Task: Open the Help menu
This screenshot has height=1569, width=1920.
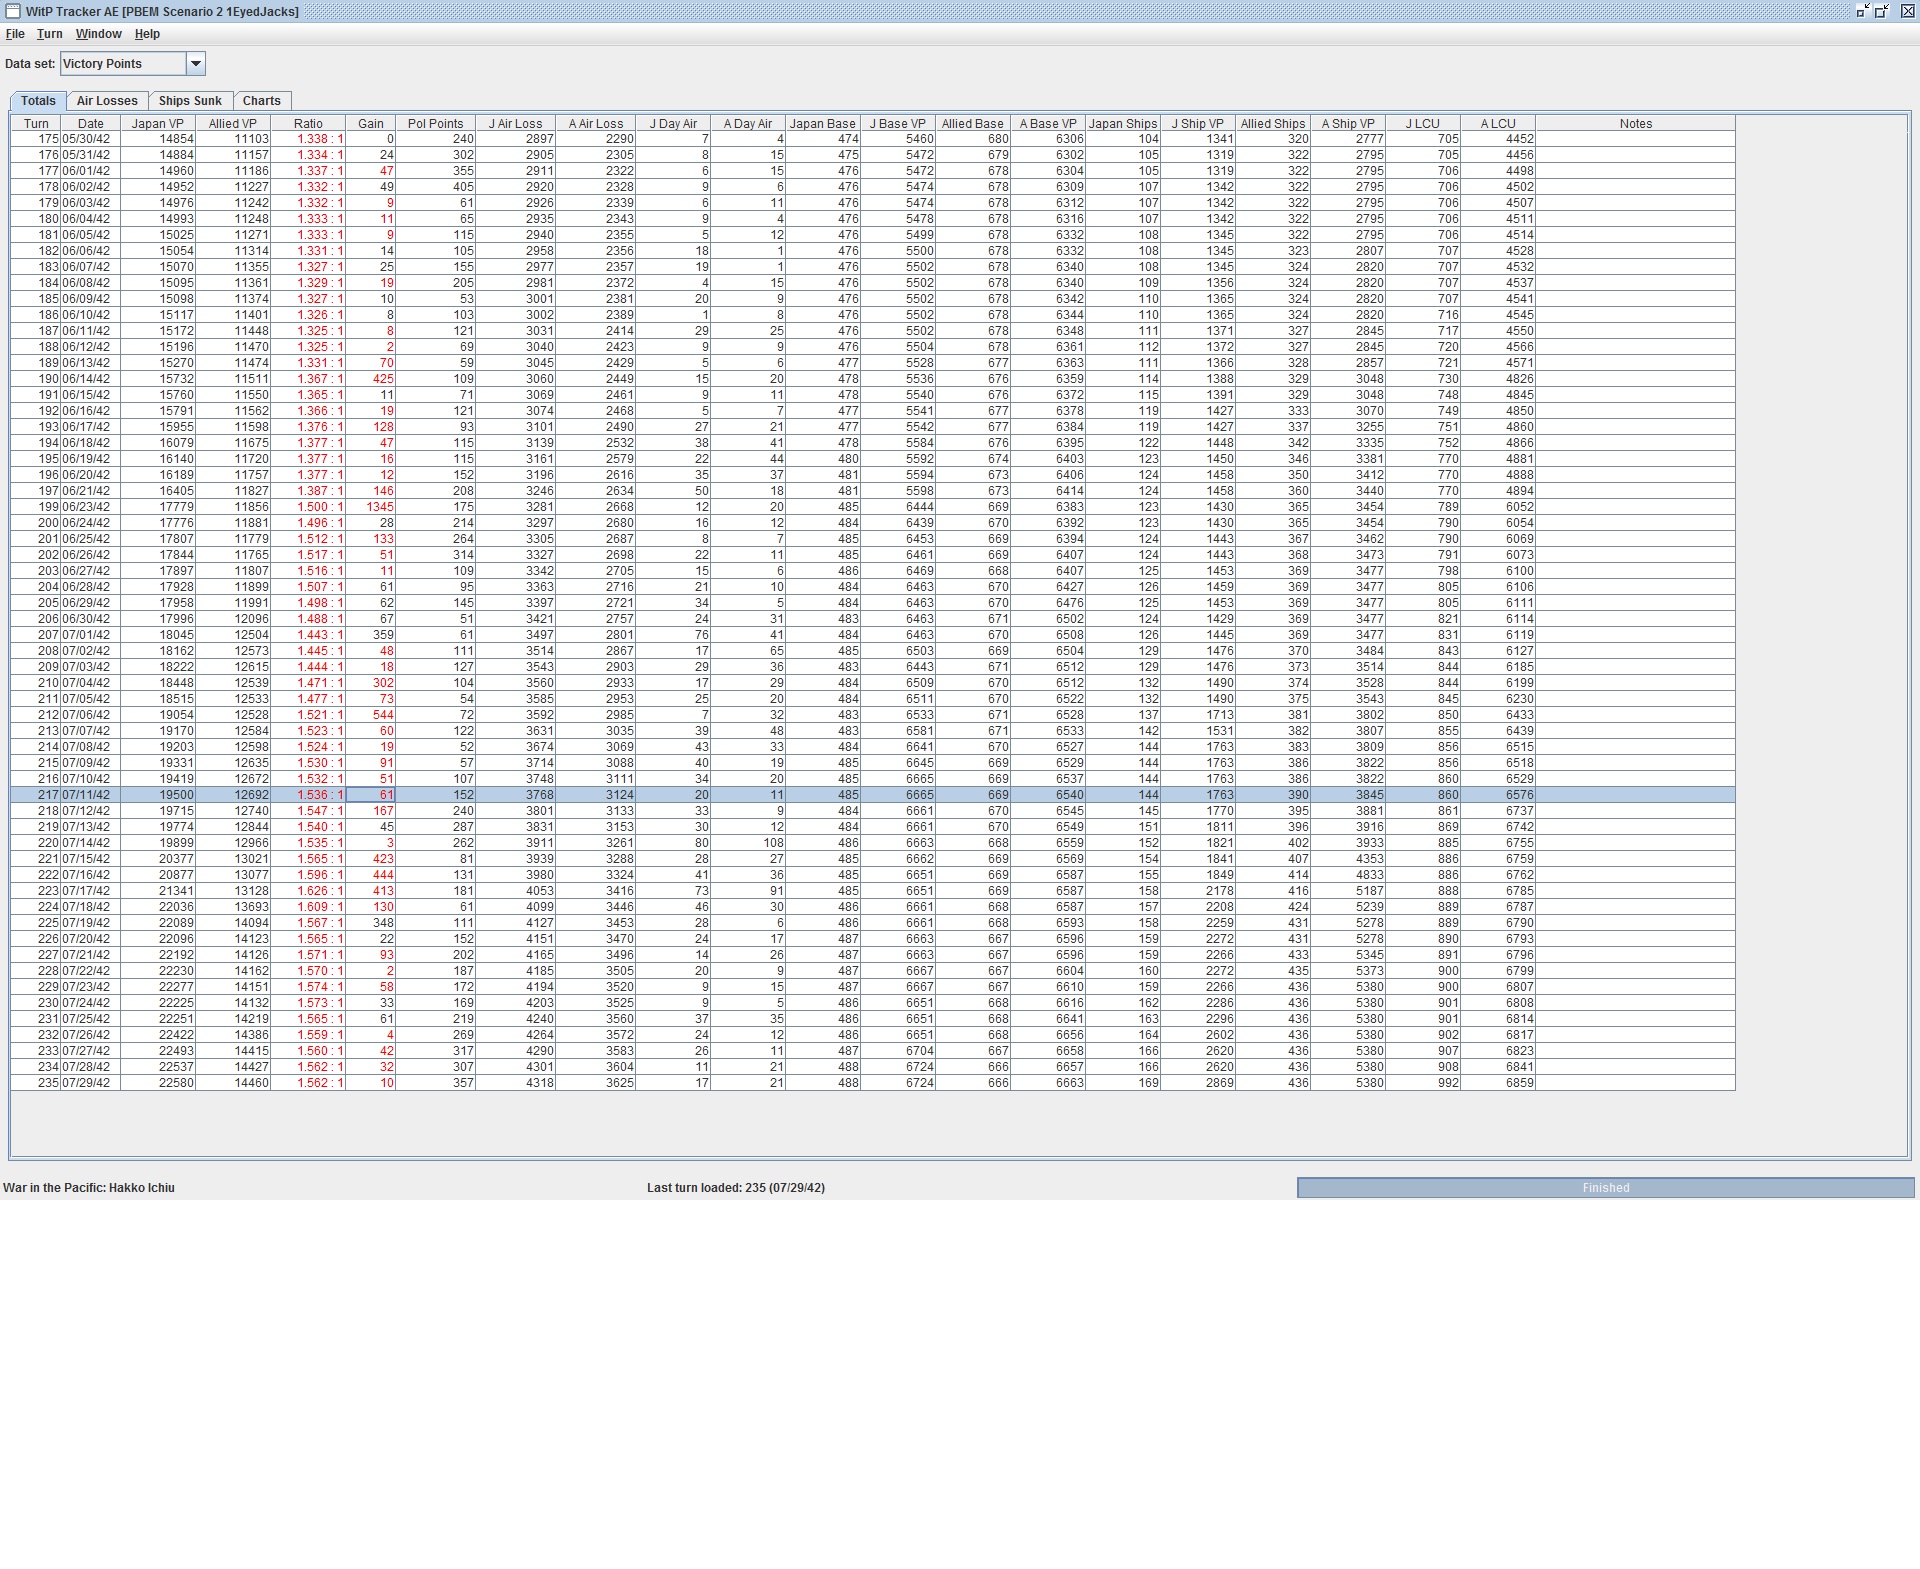Action: (x=147, y=34)
